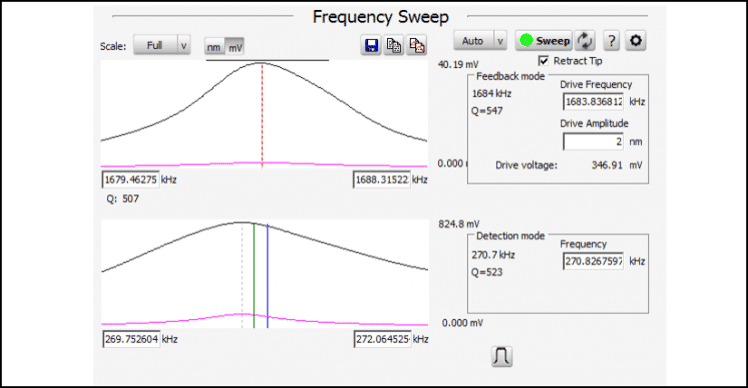Image resolution: width=748 pixels, height=388 pixels.
Task: Click the gray dashed peak marker in the lower graph
Action: (242, 276)
